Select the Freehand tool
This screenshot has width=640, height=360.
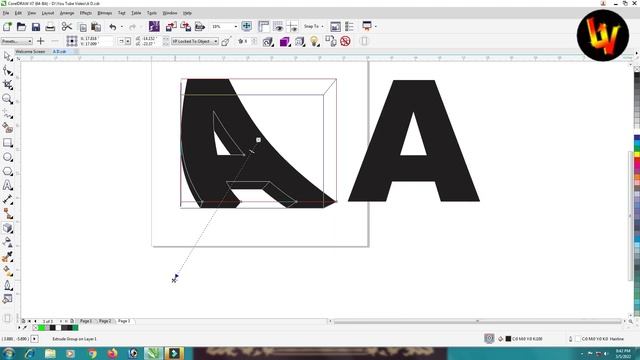[x=7, y=114]
